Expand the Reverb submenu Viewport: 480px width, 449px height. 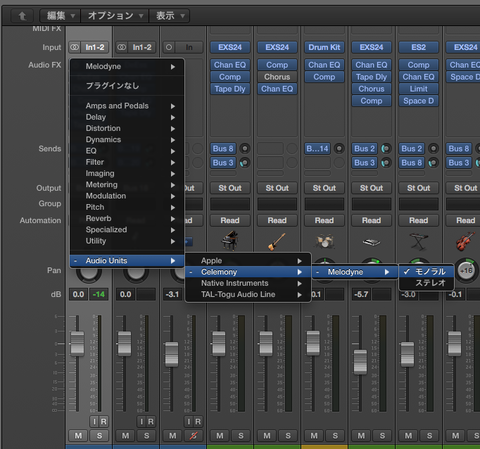point(127,218)
